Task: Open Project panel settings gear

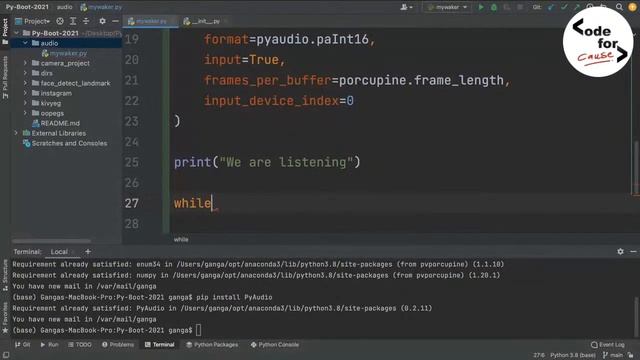Action: (102, 21)
